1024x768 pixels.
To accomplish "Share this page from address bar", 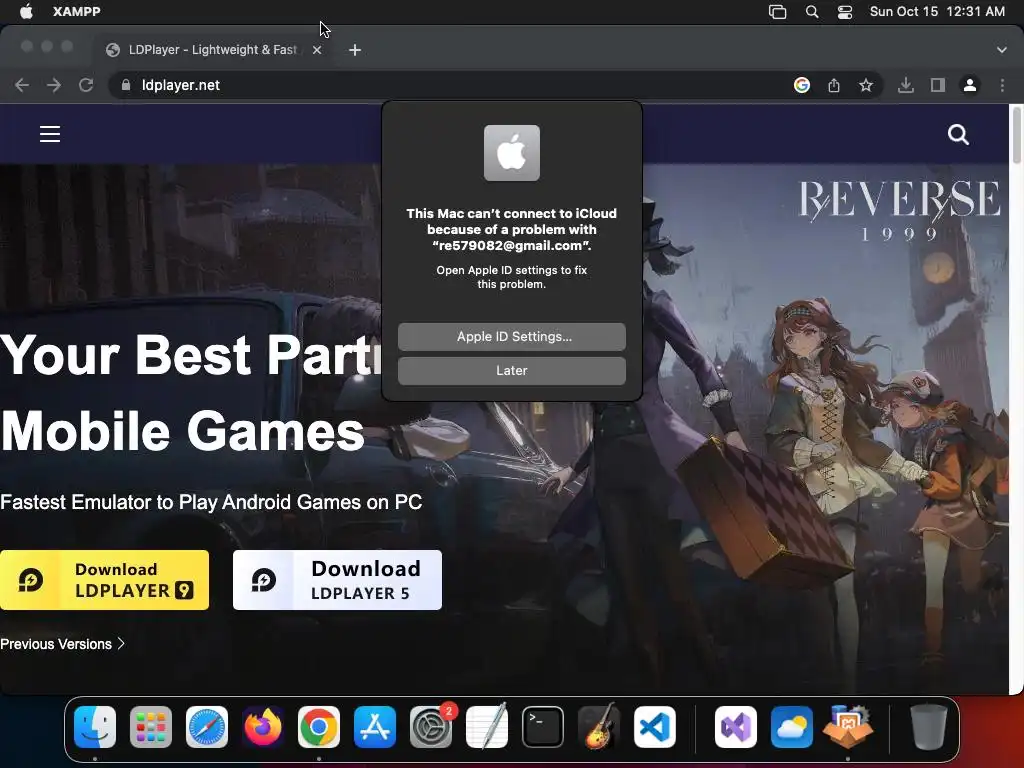I will tap(834, 85).
